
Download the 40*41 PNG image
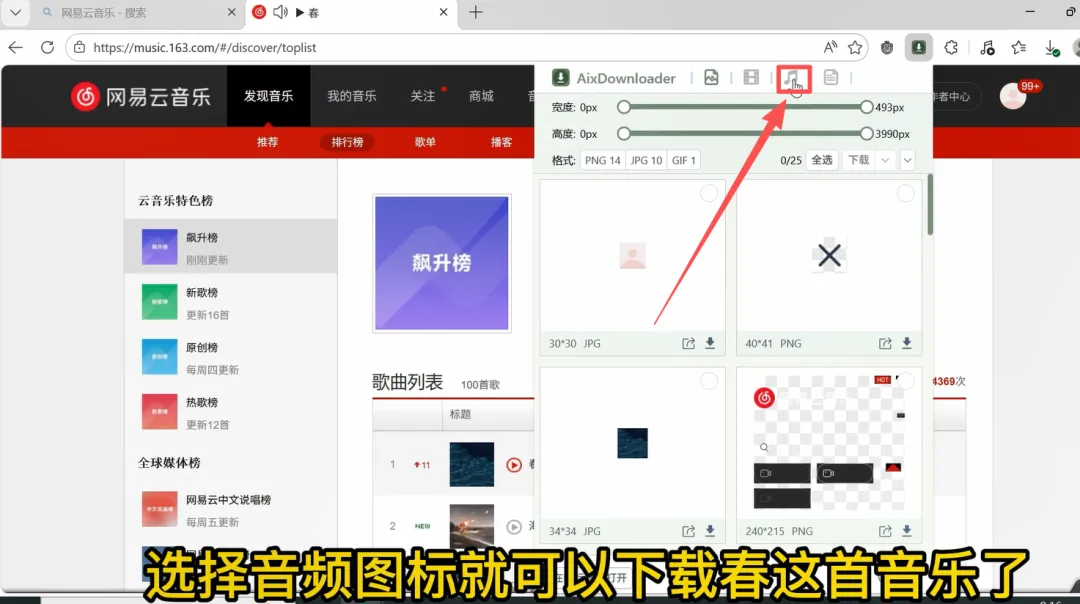pyautogui.click(x=907, y=343)
